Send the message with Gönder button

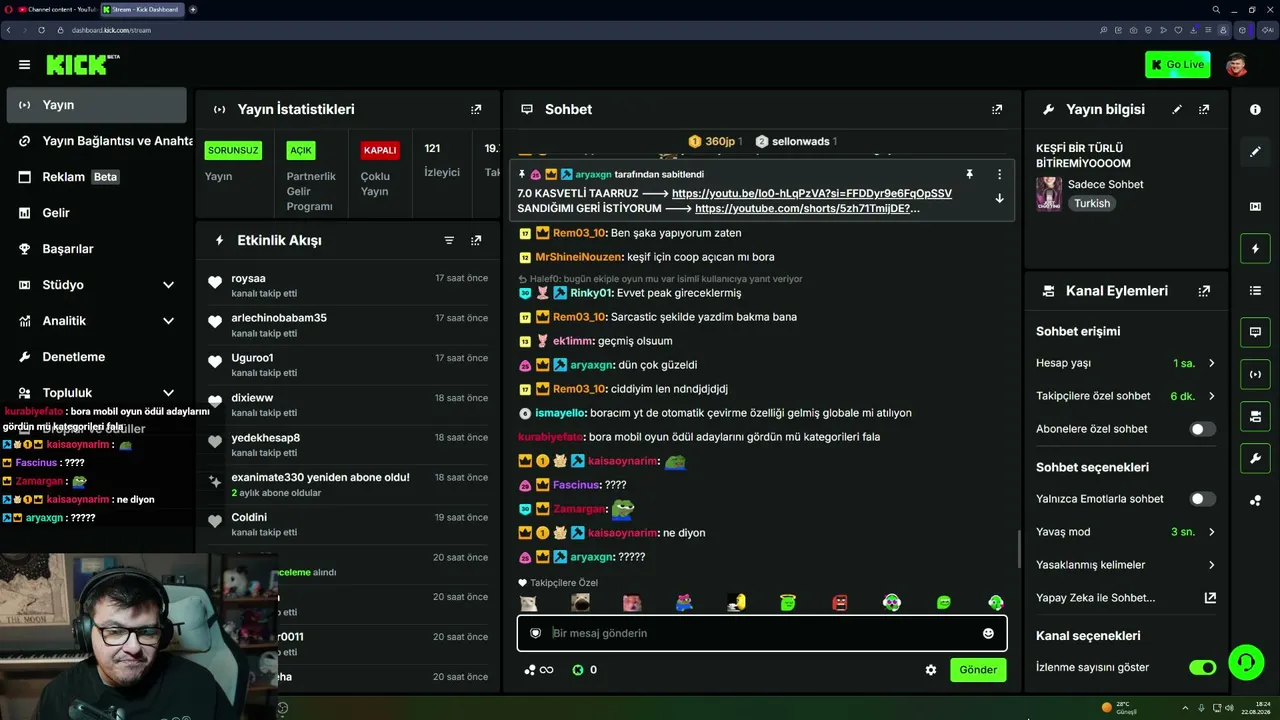pyautogui.click(x=978, y=670)
